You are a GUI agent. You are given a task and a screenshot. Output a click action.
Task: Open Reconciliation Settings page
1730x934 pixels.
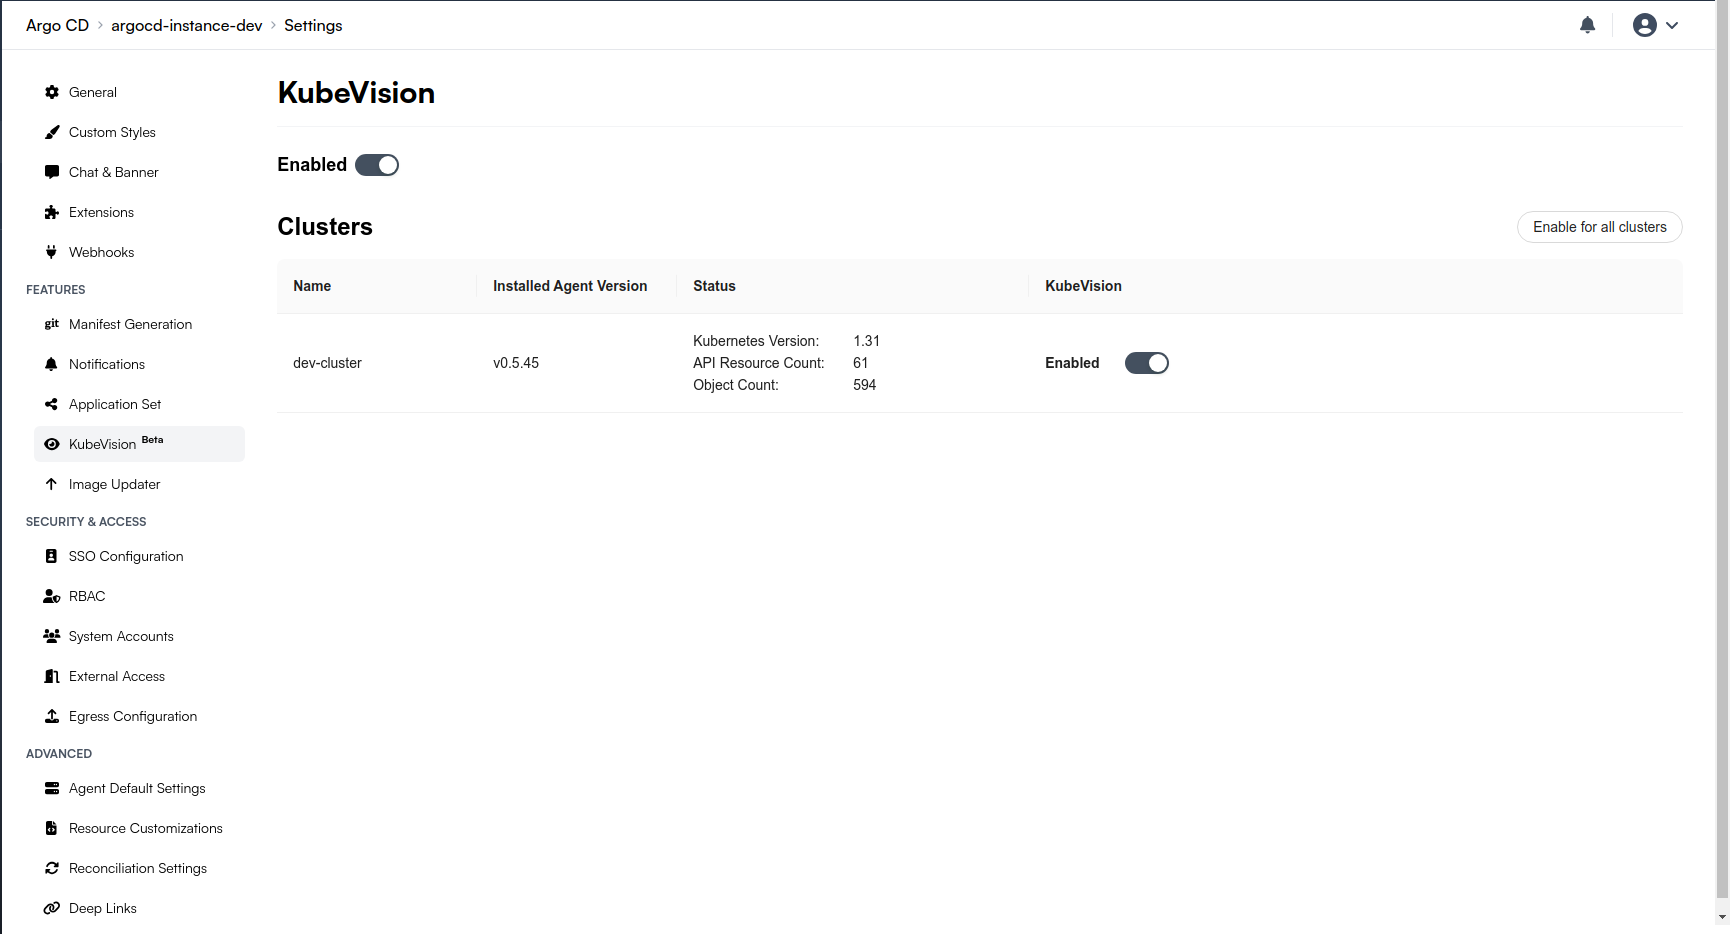point(138,868)
